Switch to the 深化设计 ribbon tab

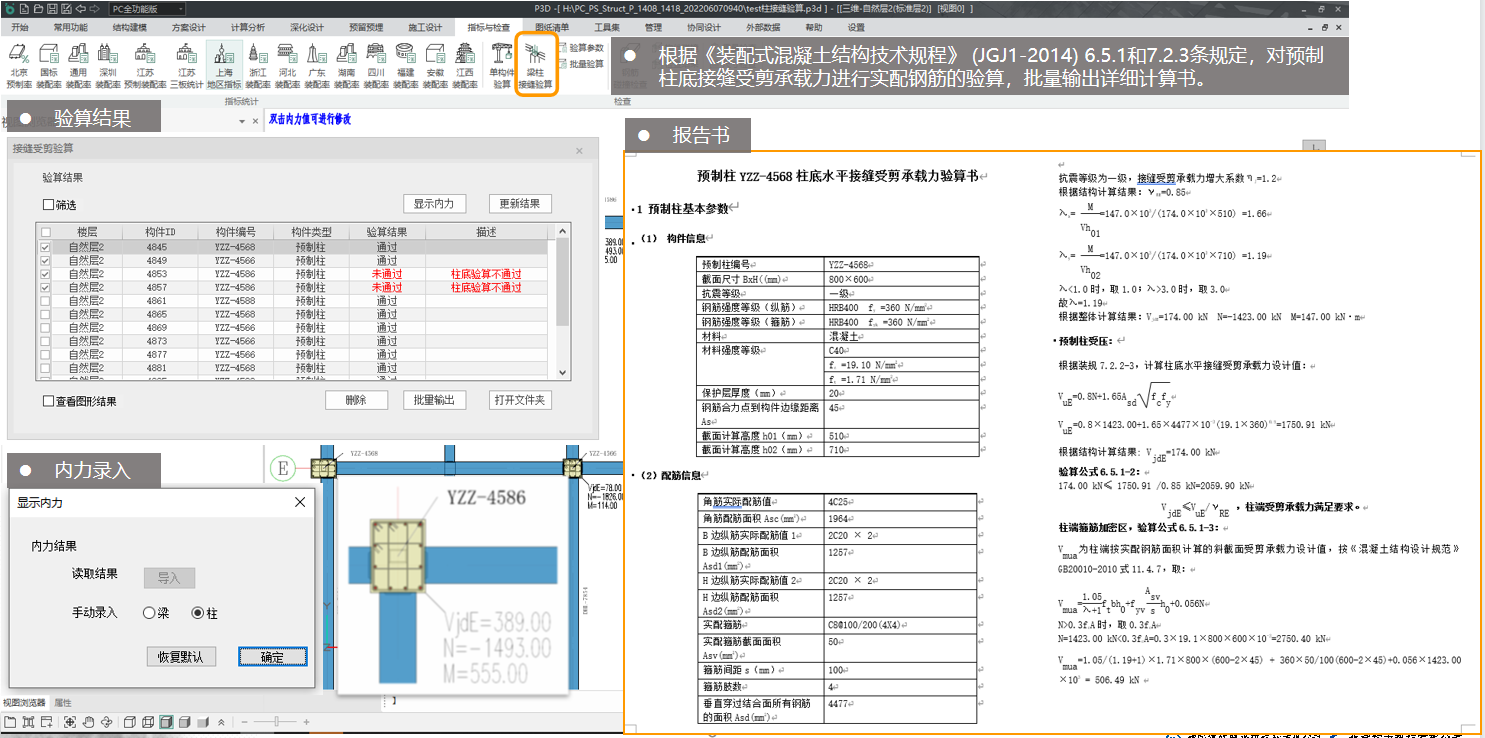[307, 27]
